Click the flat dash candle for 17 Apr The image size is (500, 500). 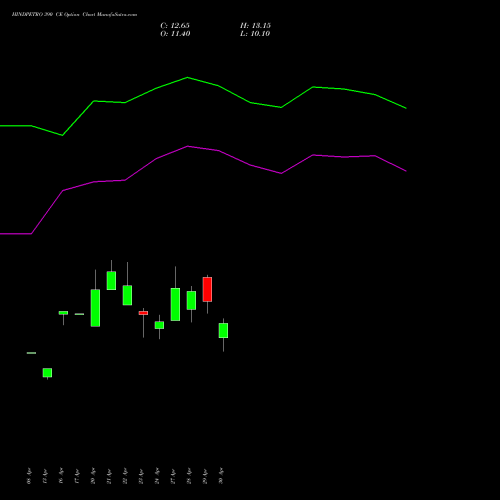point(79,314)
